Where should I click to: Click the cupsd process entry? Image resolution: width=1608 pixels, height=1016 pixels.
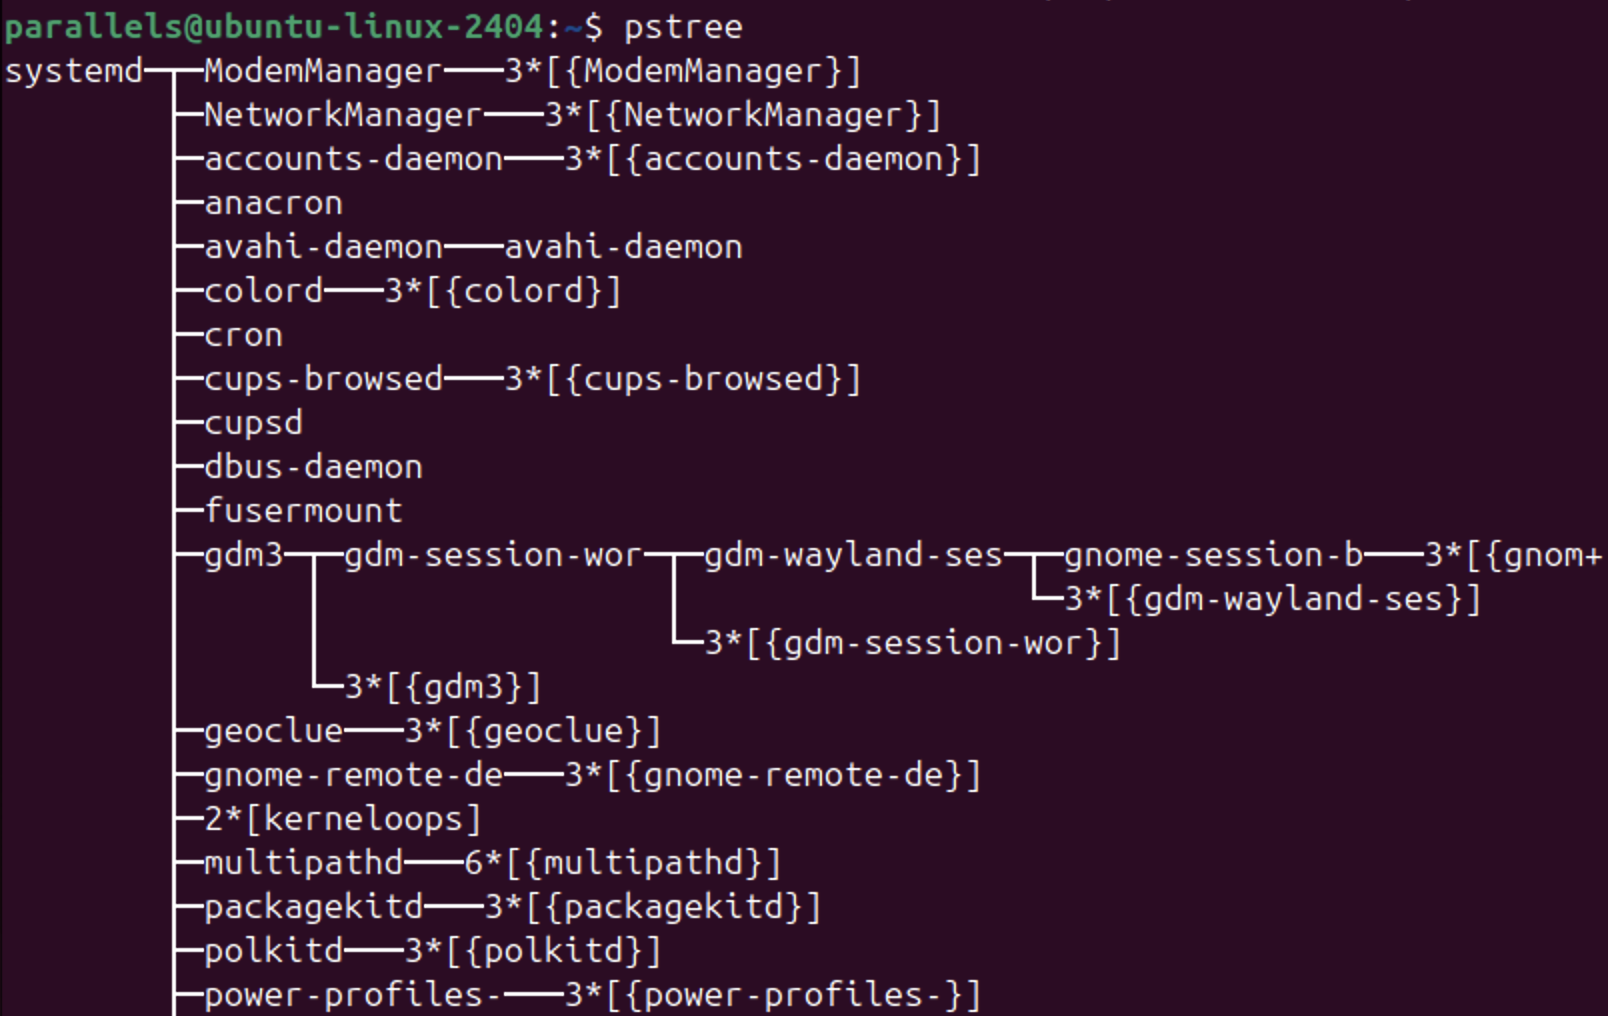253,424
